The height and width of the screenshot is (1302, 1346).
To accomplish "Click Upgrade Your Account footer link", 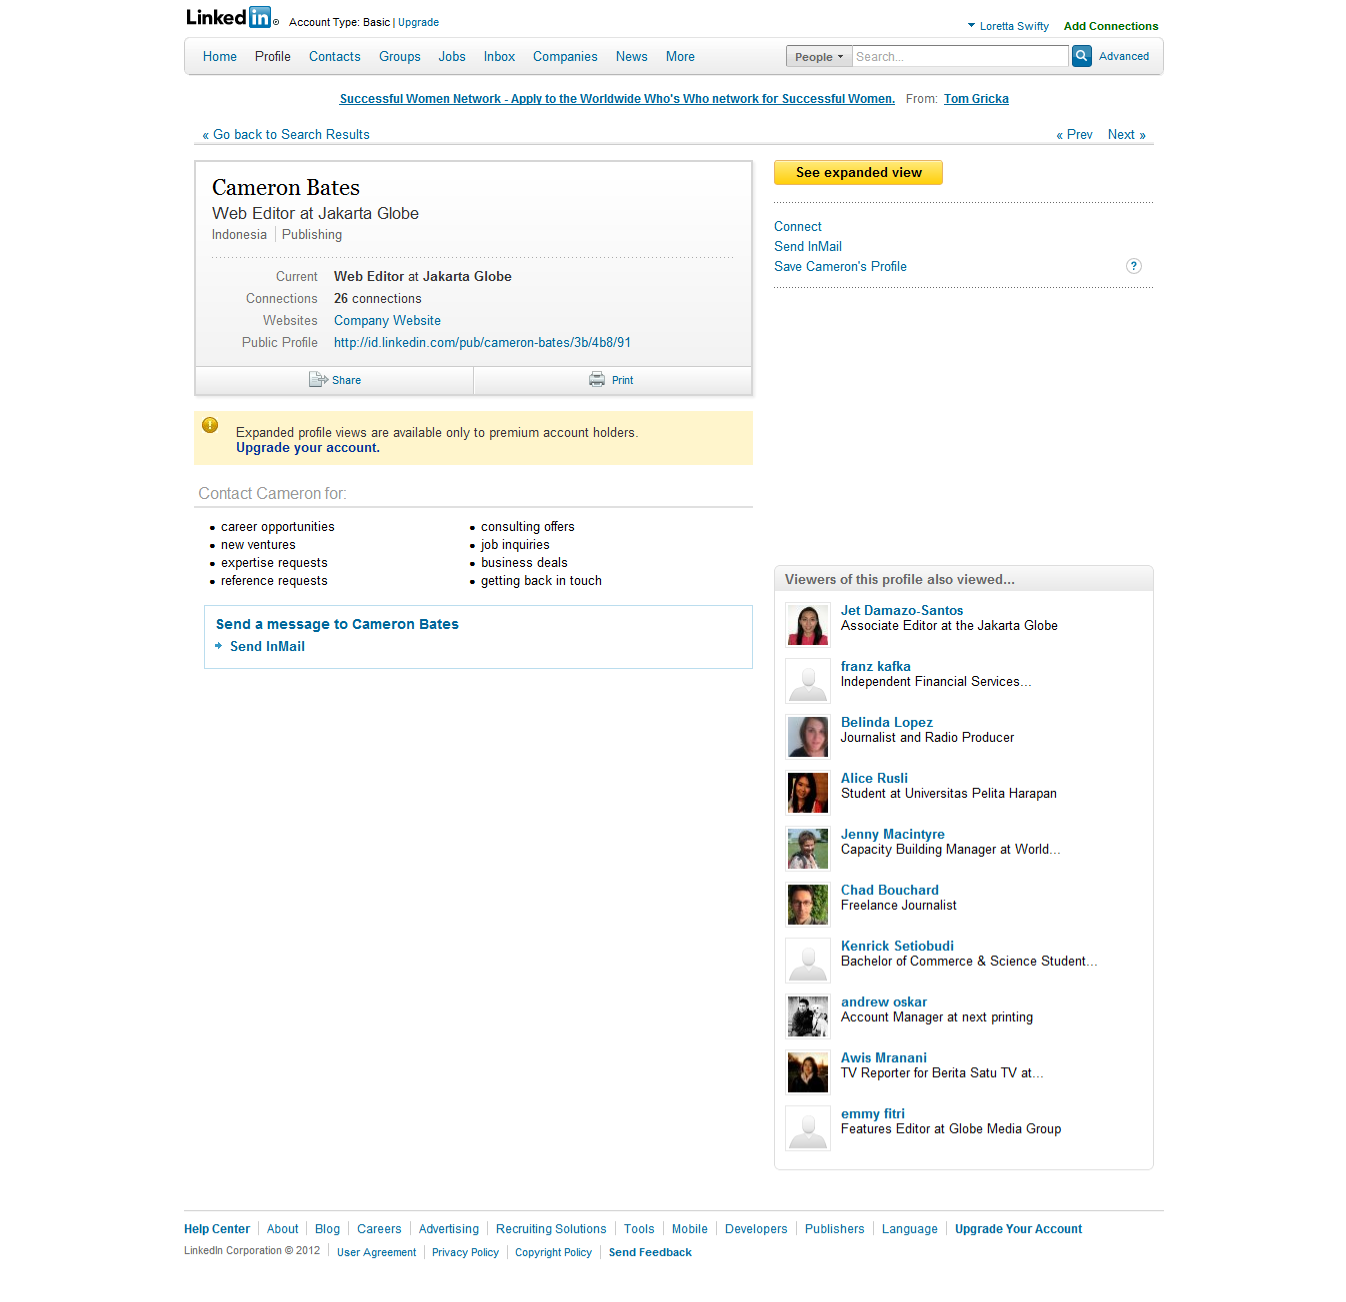I will point(1018,1229).
